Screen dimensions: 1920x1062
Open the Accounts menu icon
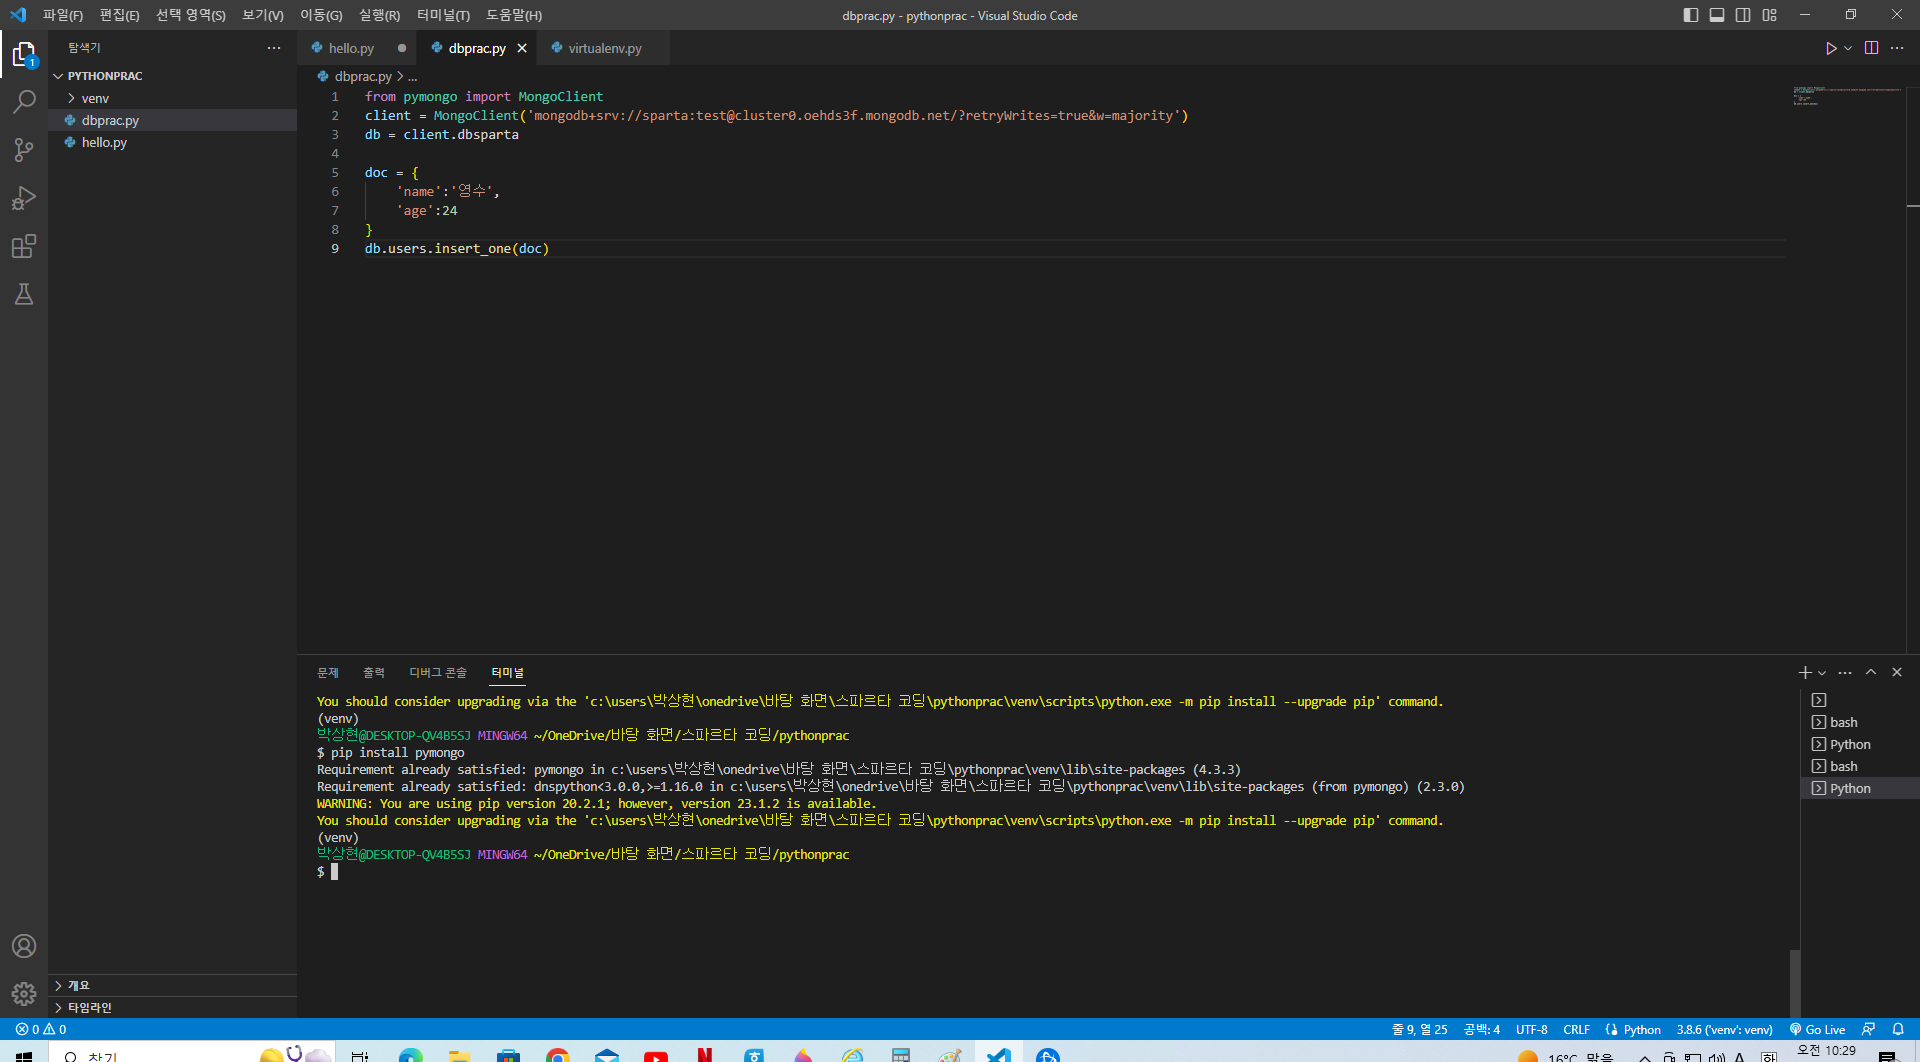pyautogui.click(x=24, y=946)
